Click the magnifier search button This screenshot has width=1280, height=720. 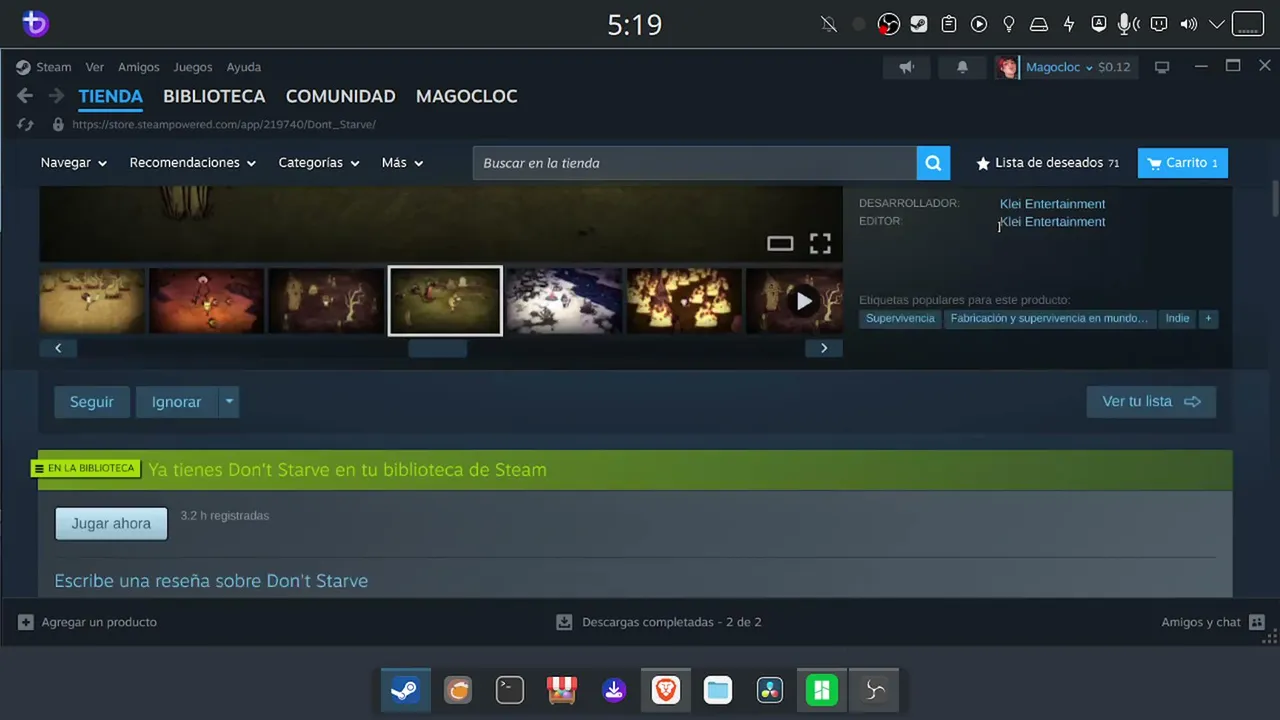(x=933, y=163)
